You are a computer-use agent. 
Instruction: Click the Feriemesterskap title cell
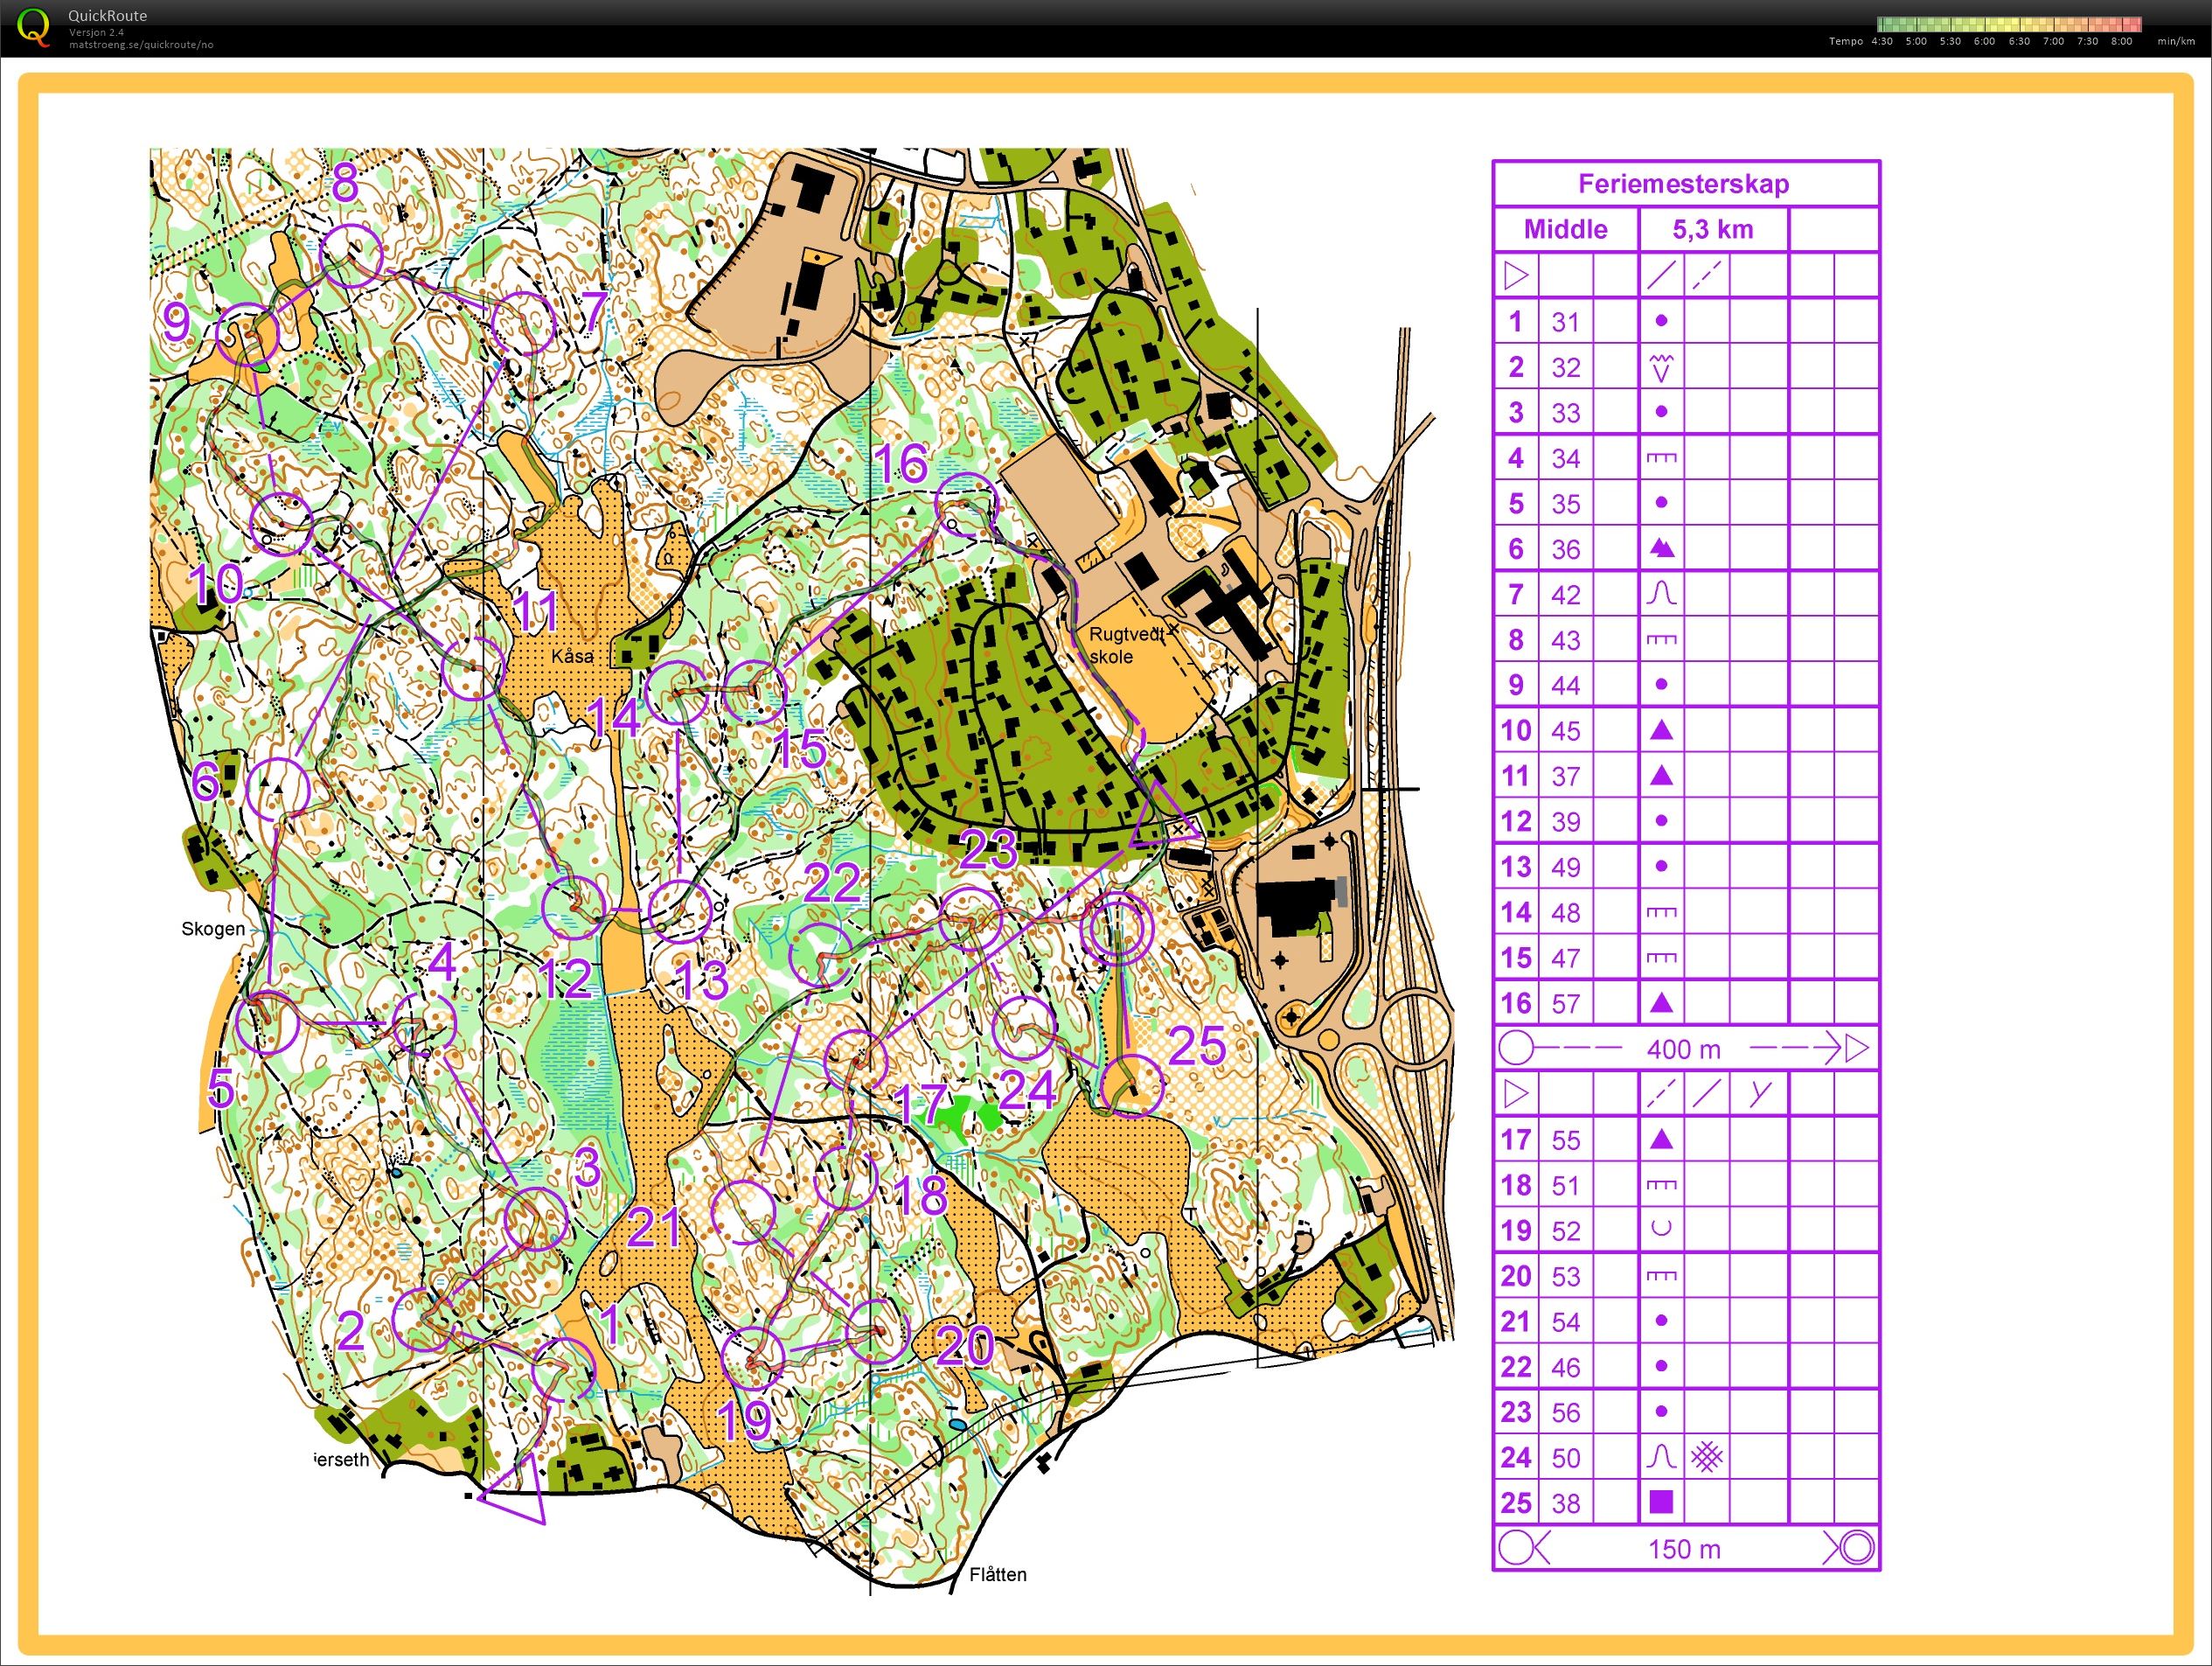tap(1685, 184)
